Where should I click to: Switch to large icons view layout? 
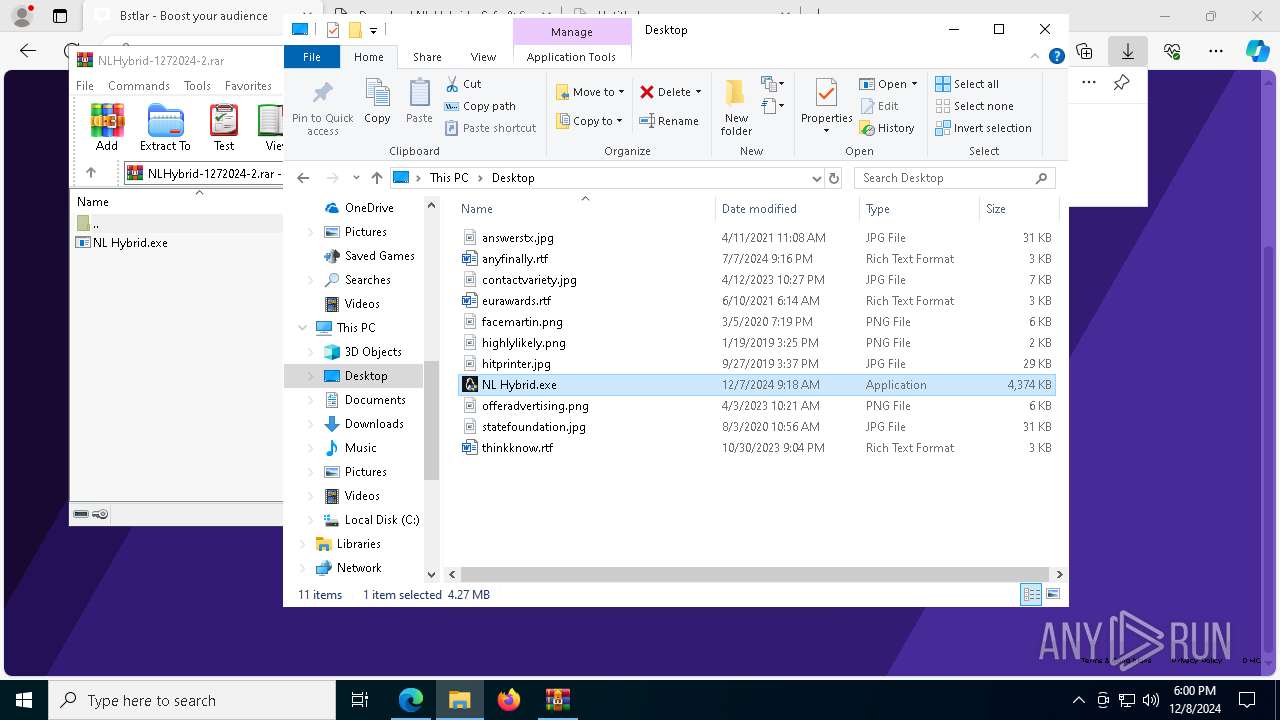[1052, 595]
